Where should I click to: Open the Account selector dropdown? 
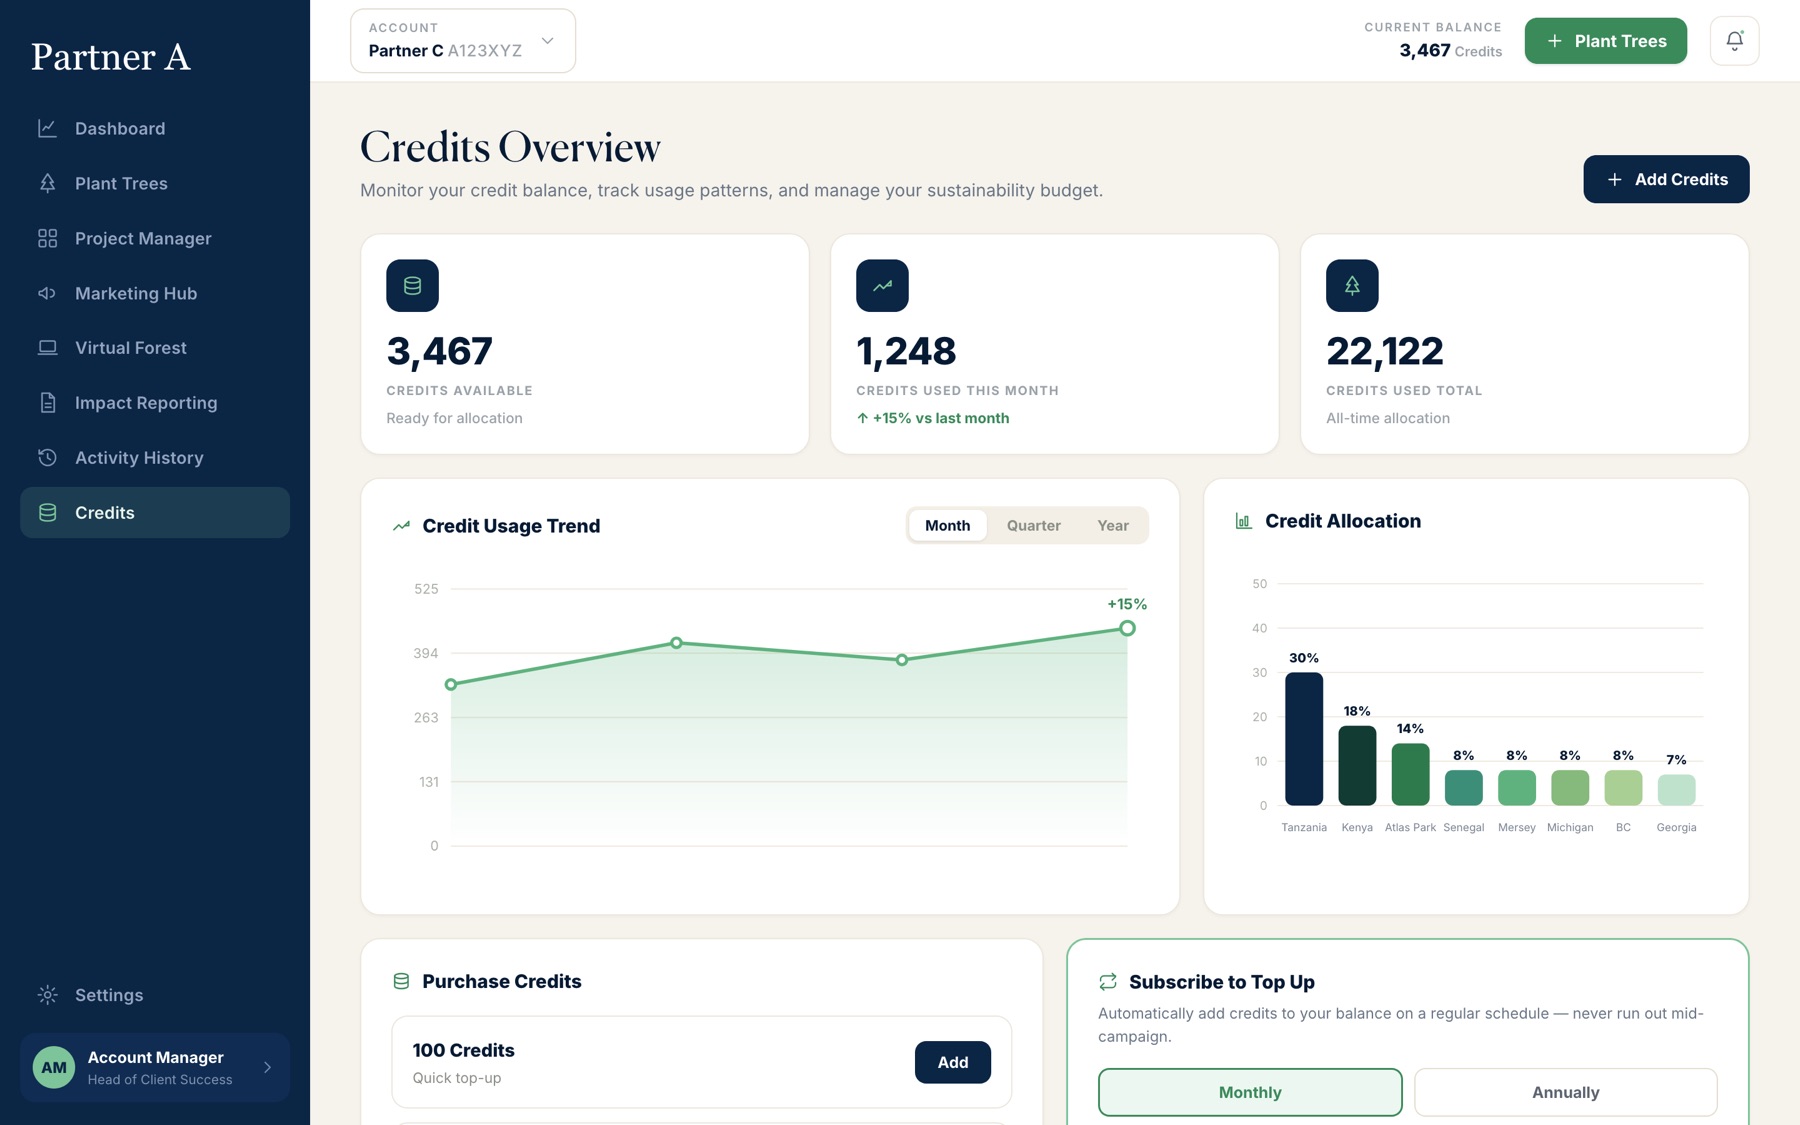[463, 41]
